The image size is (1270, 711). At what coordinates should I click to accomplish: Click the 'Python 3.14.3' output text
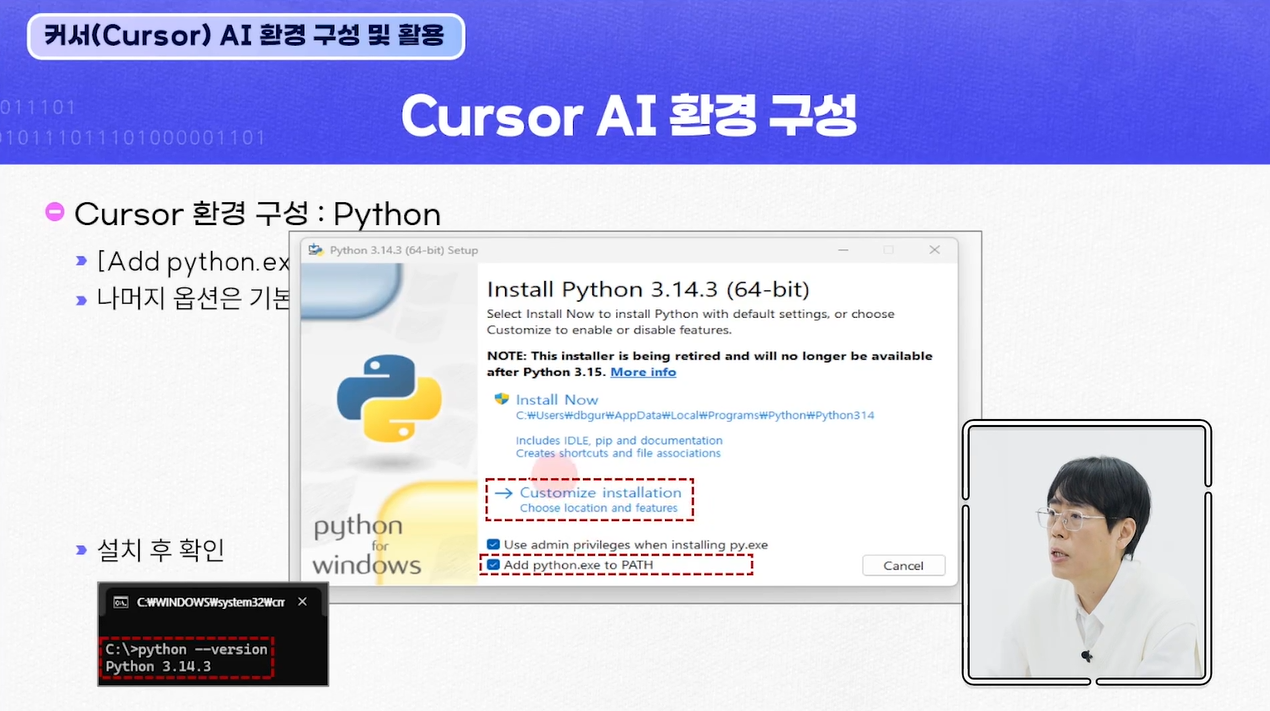coord(158,666)
